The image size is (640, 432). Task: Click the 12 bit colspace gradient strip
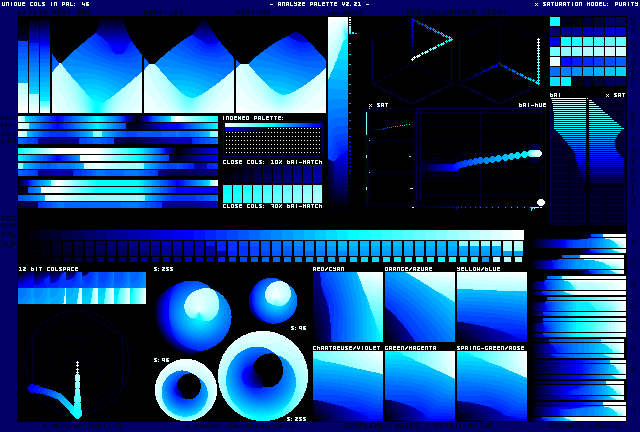click(x=82, y=289)
